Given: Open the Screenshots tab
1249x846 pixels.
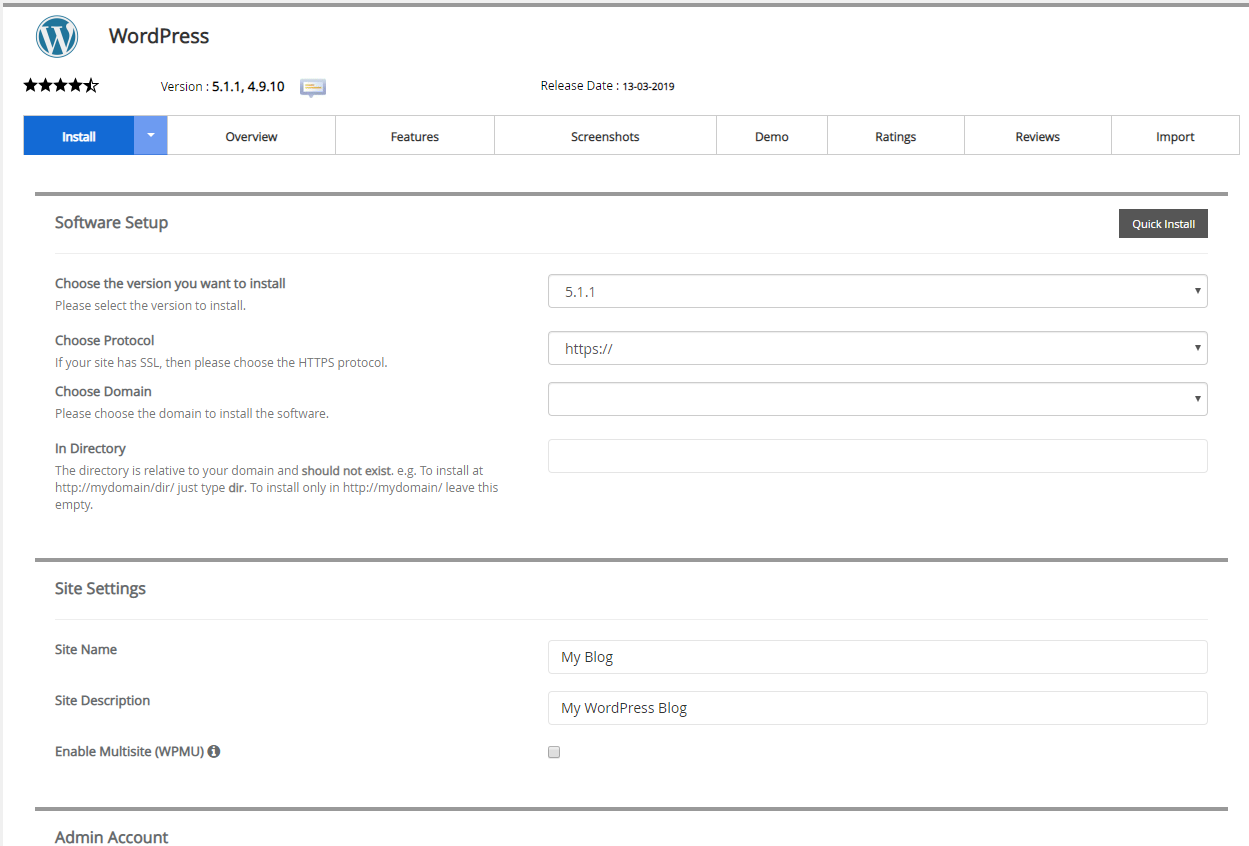Looking at the screenshot, I should tap(605, 136).
